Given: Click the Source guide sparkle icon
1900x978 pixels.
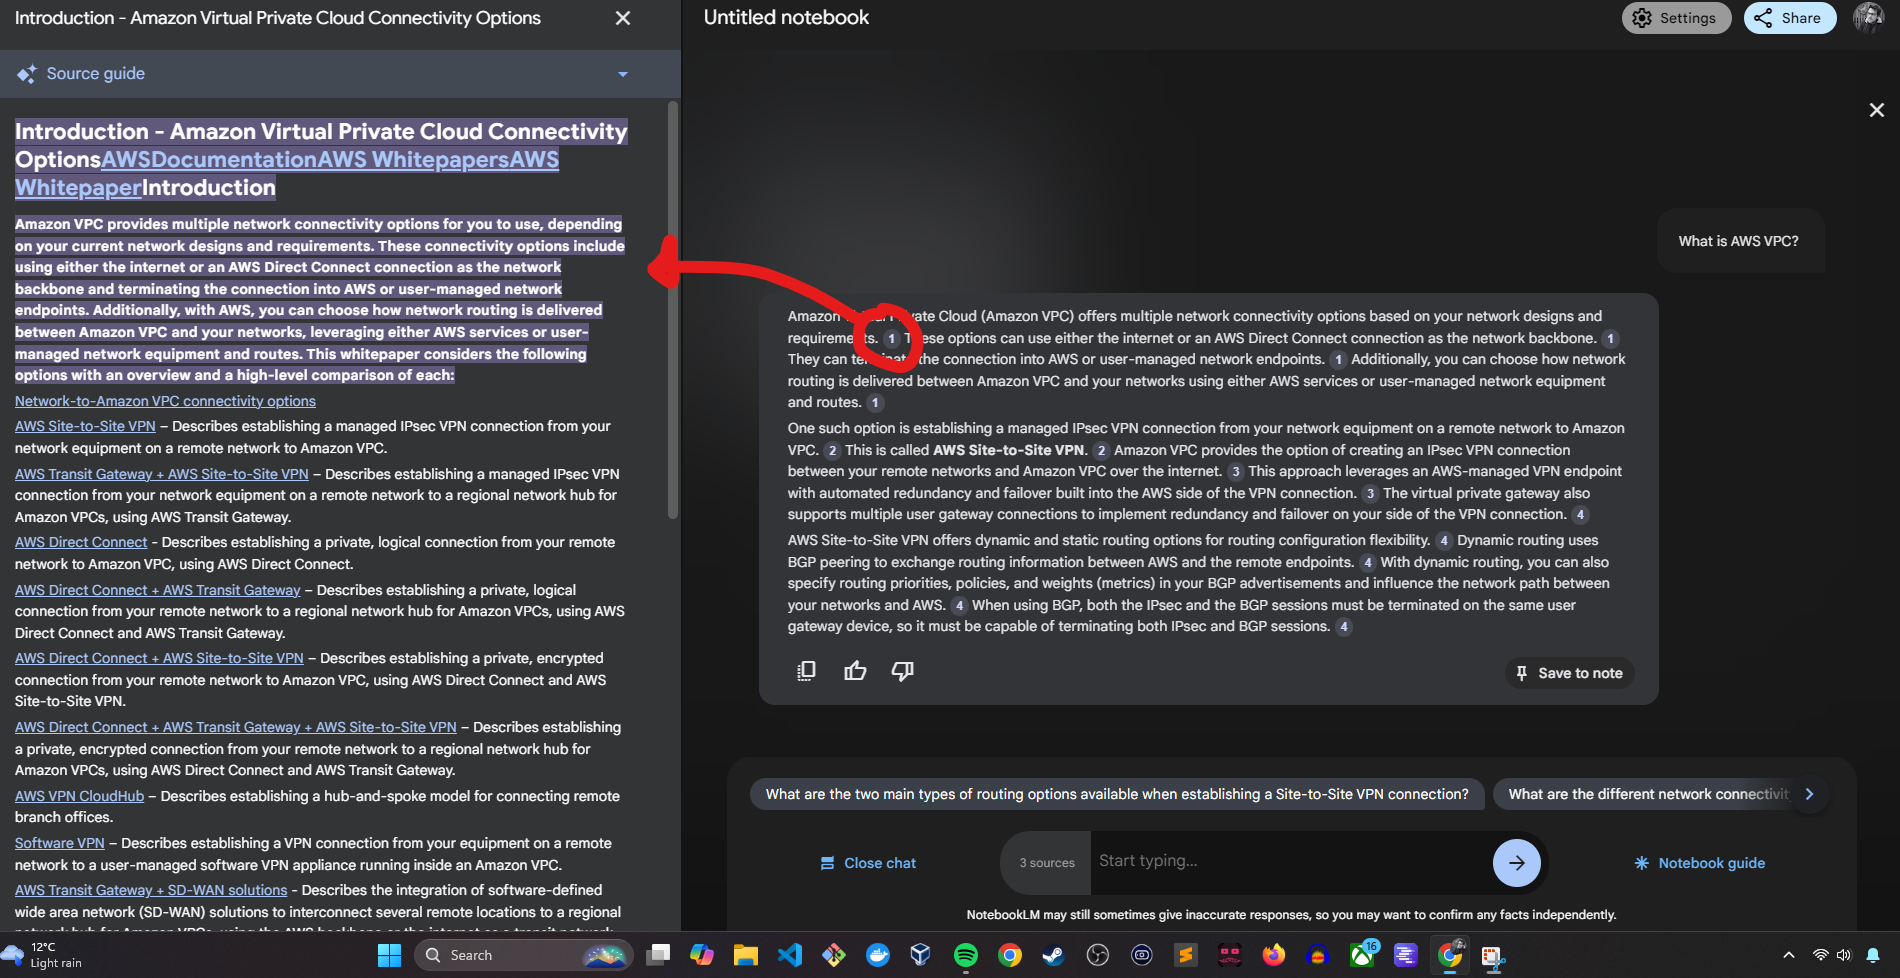Looking at the screenshot, I should (x=27, y=74).
